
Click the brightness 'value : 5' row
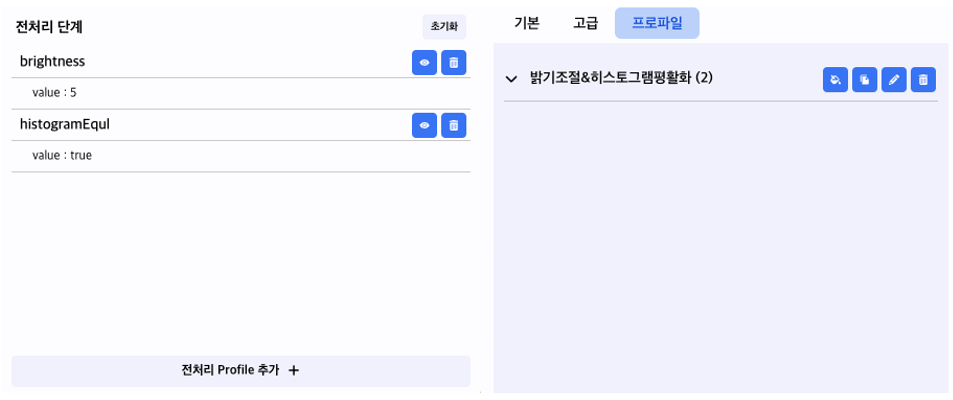pyautogui.click(x=241, y=93)
